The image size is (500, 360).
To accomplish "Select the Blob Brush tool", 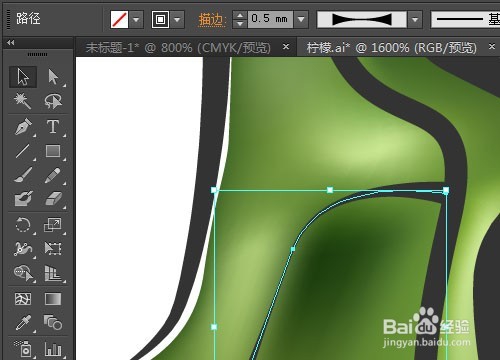I will [23, 199].
